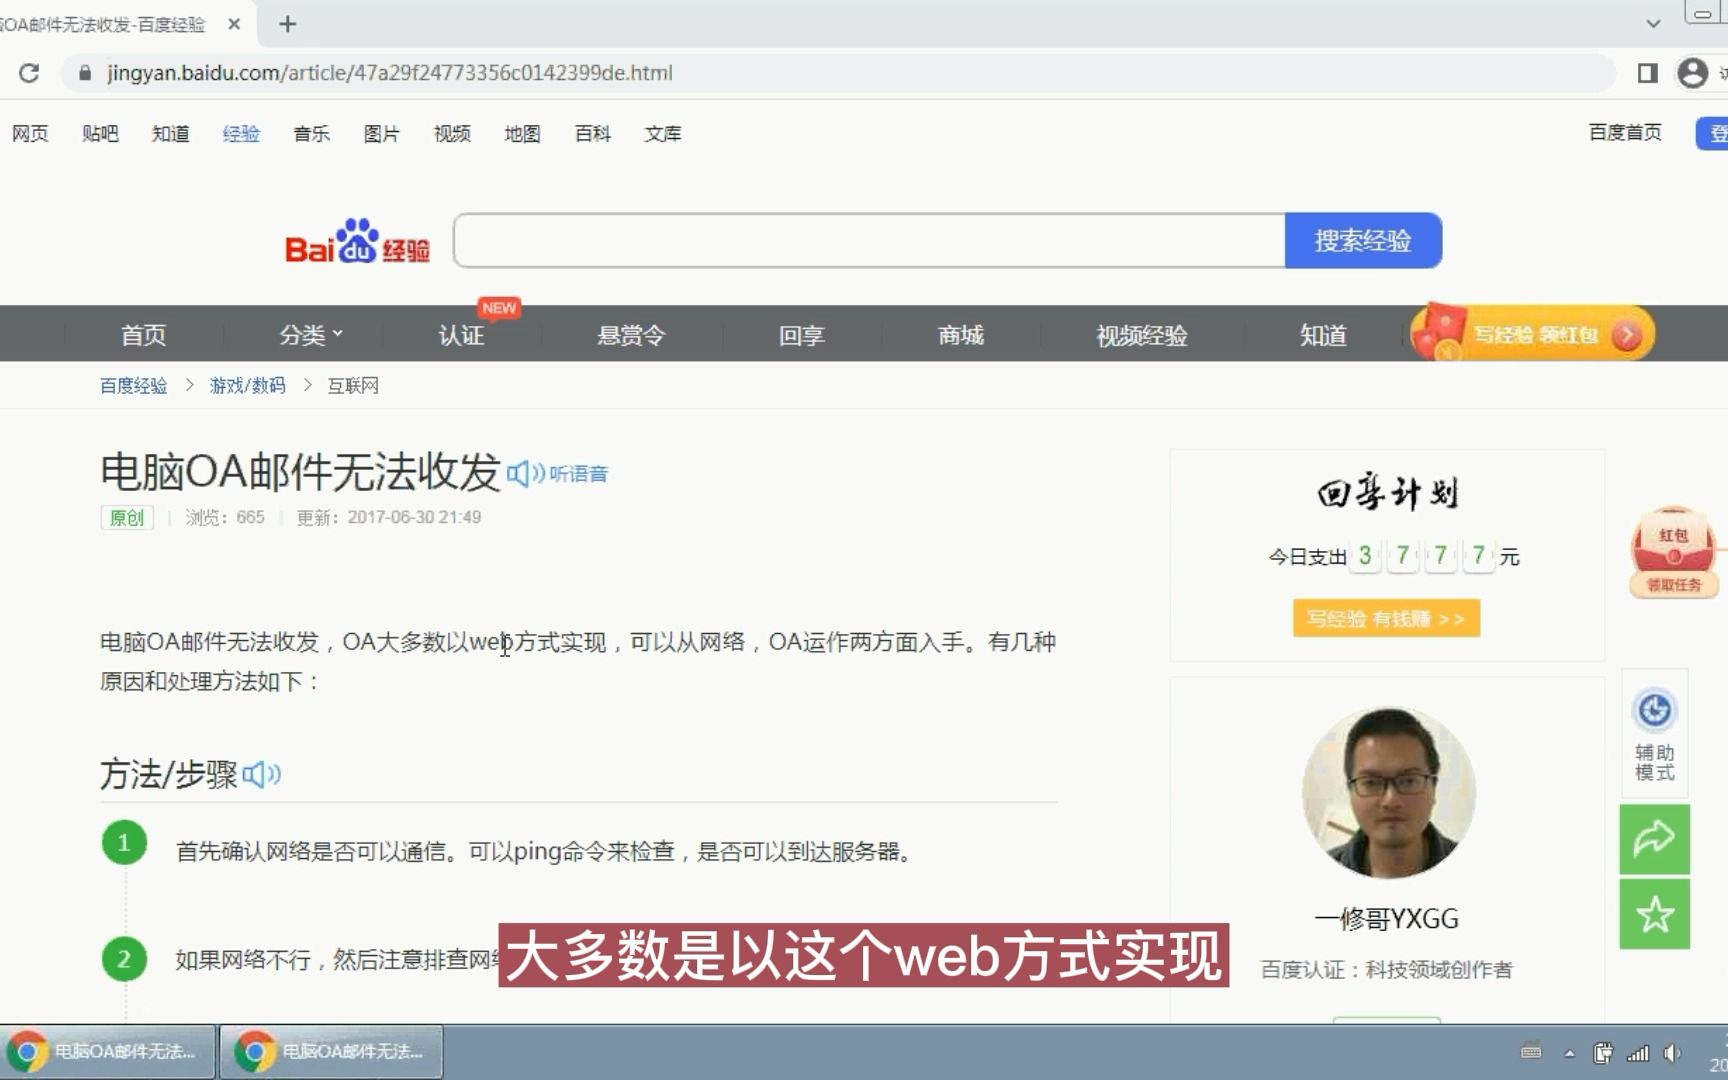
Task: Open 悬赏令 menu item
Action: click(x=631, y=335)
